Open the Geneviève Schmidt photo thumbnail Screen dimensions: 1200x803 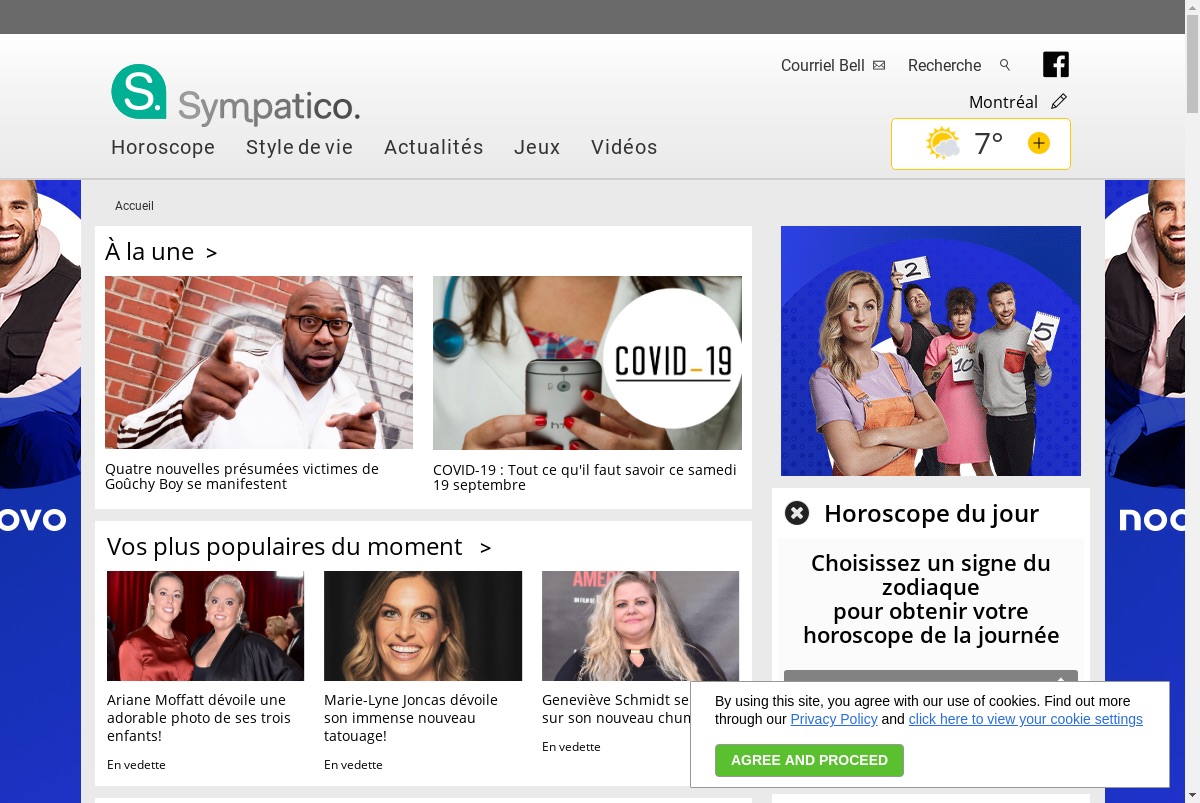click(x=640, y=626)
